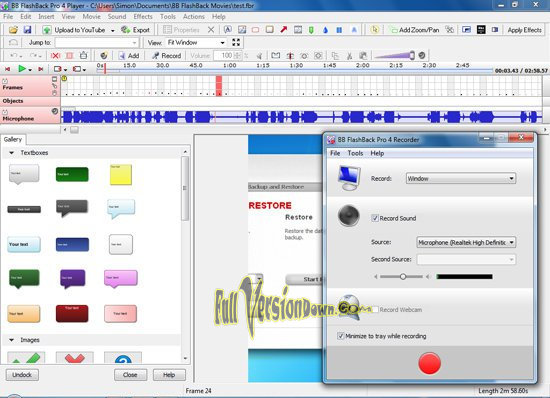Select the orange textbox thumbnail

(x=24, y=313)
